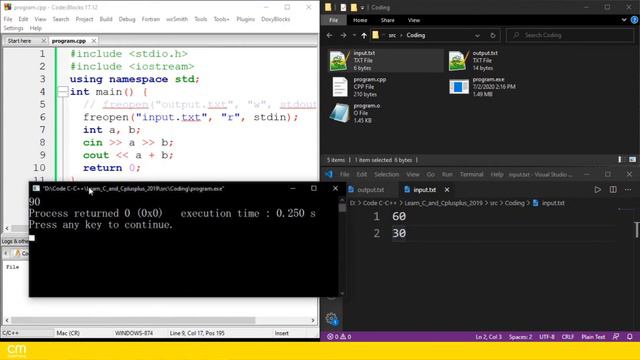Click the console vertical scrollbar
The height and width of the screenshot is (360, 640).
click(342, 207)
